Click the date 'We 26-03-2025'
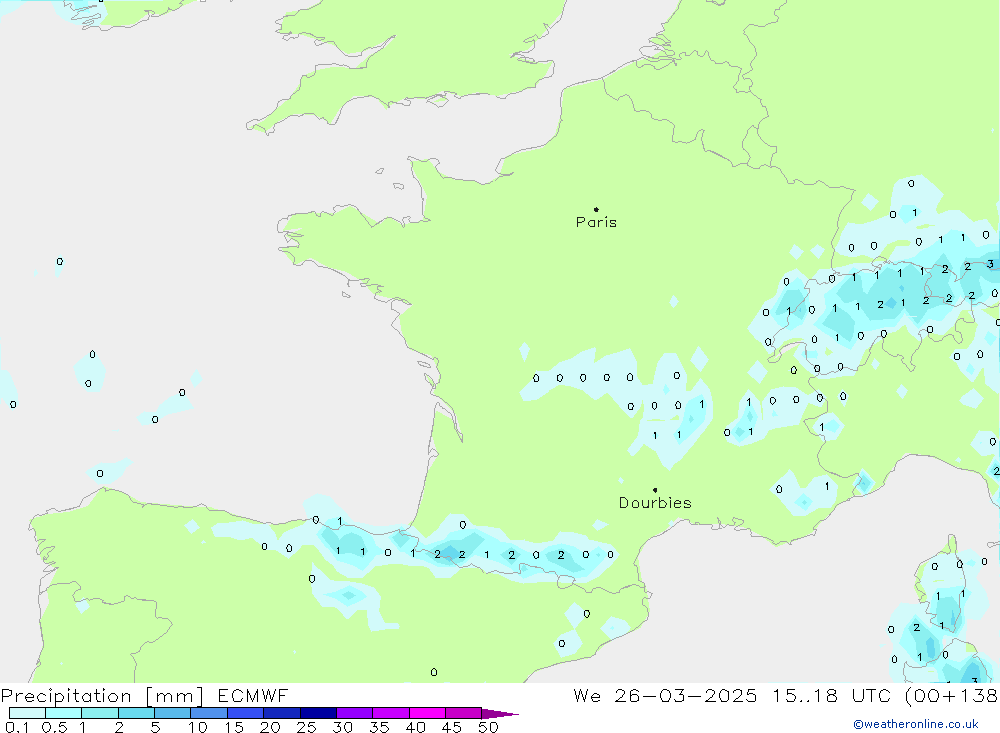 pyautogui.click(x=665, y=695)
